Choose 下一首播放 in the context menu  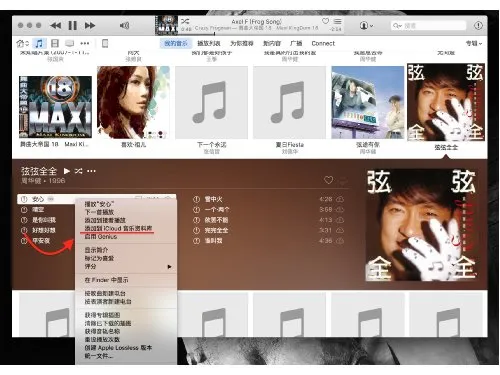coord(99,212)
